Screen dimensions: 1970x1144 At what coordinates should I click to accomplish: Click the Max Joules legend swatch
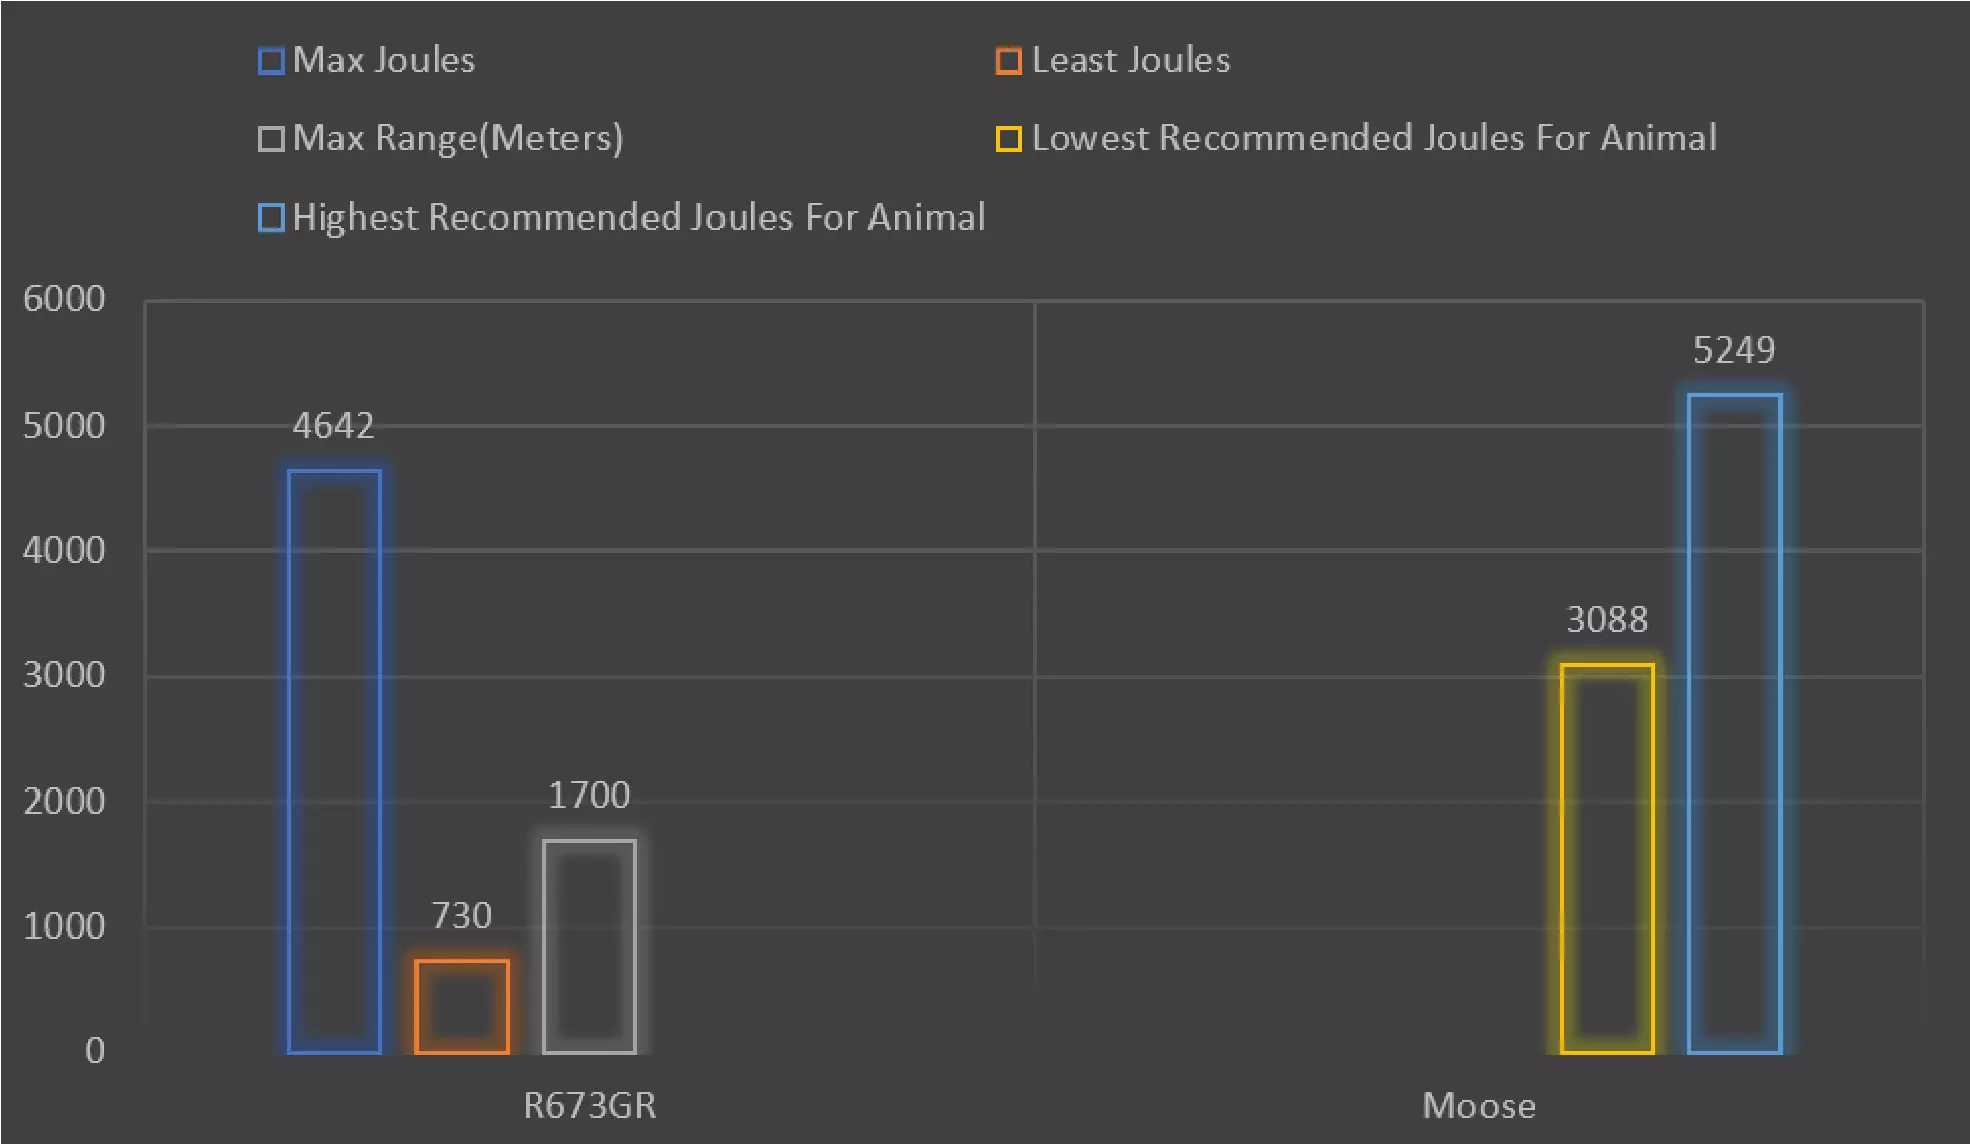click(x=271, y=62)
